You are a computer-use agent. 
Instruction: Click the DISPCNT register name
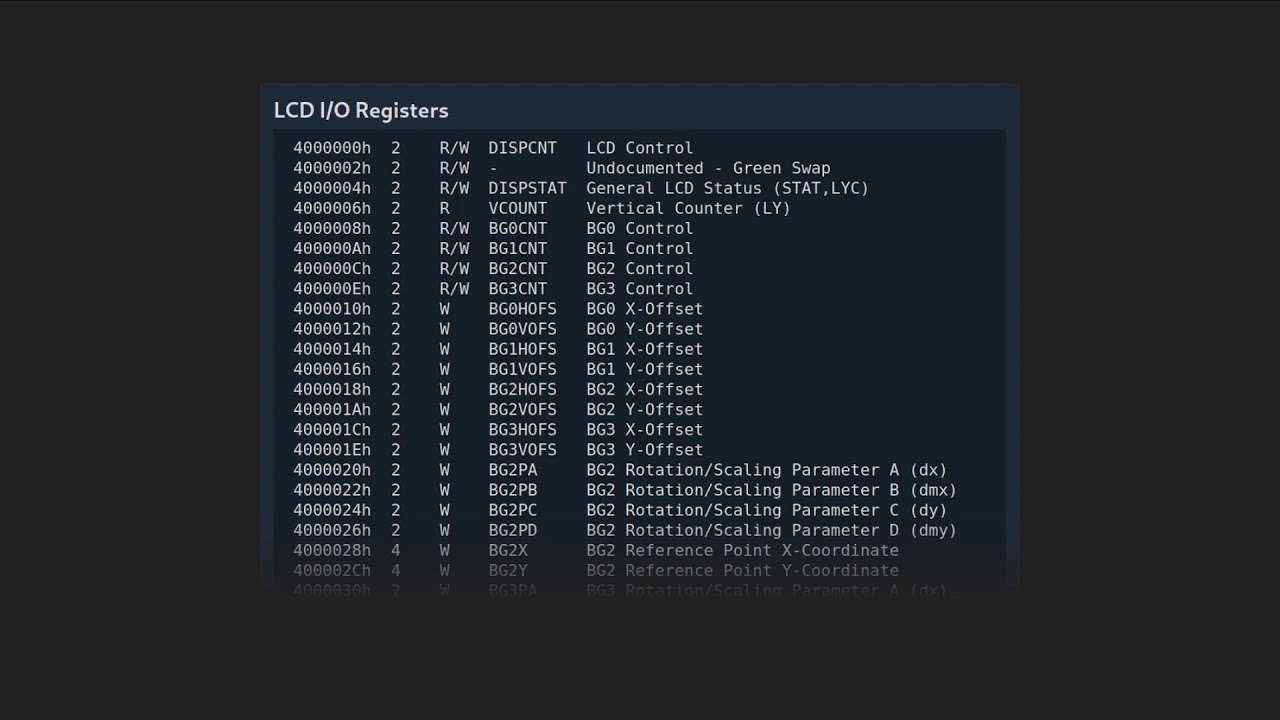click(522, 148)
